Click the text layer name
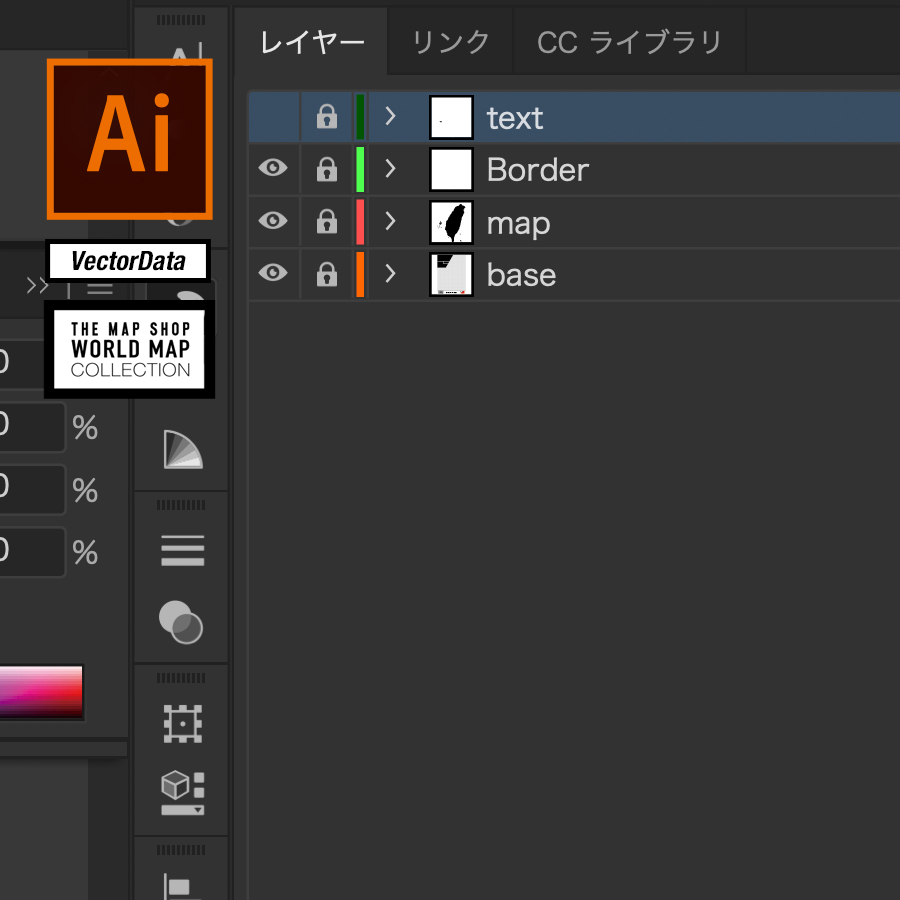 pos(515,118)
